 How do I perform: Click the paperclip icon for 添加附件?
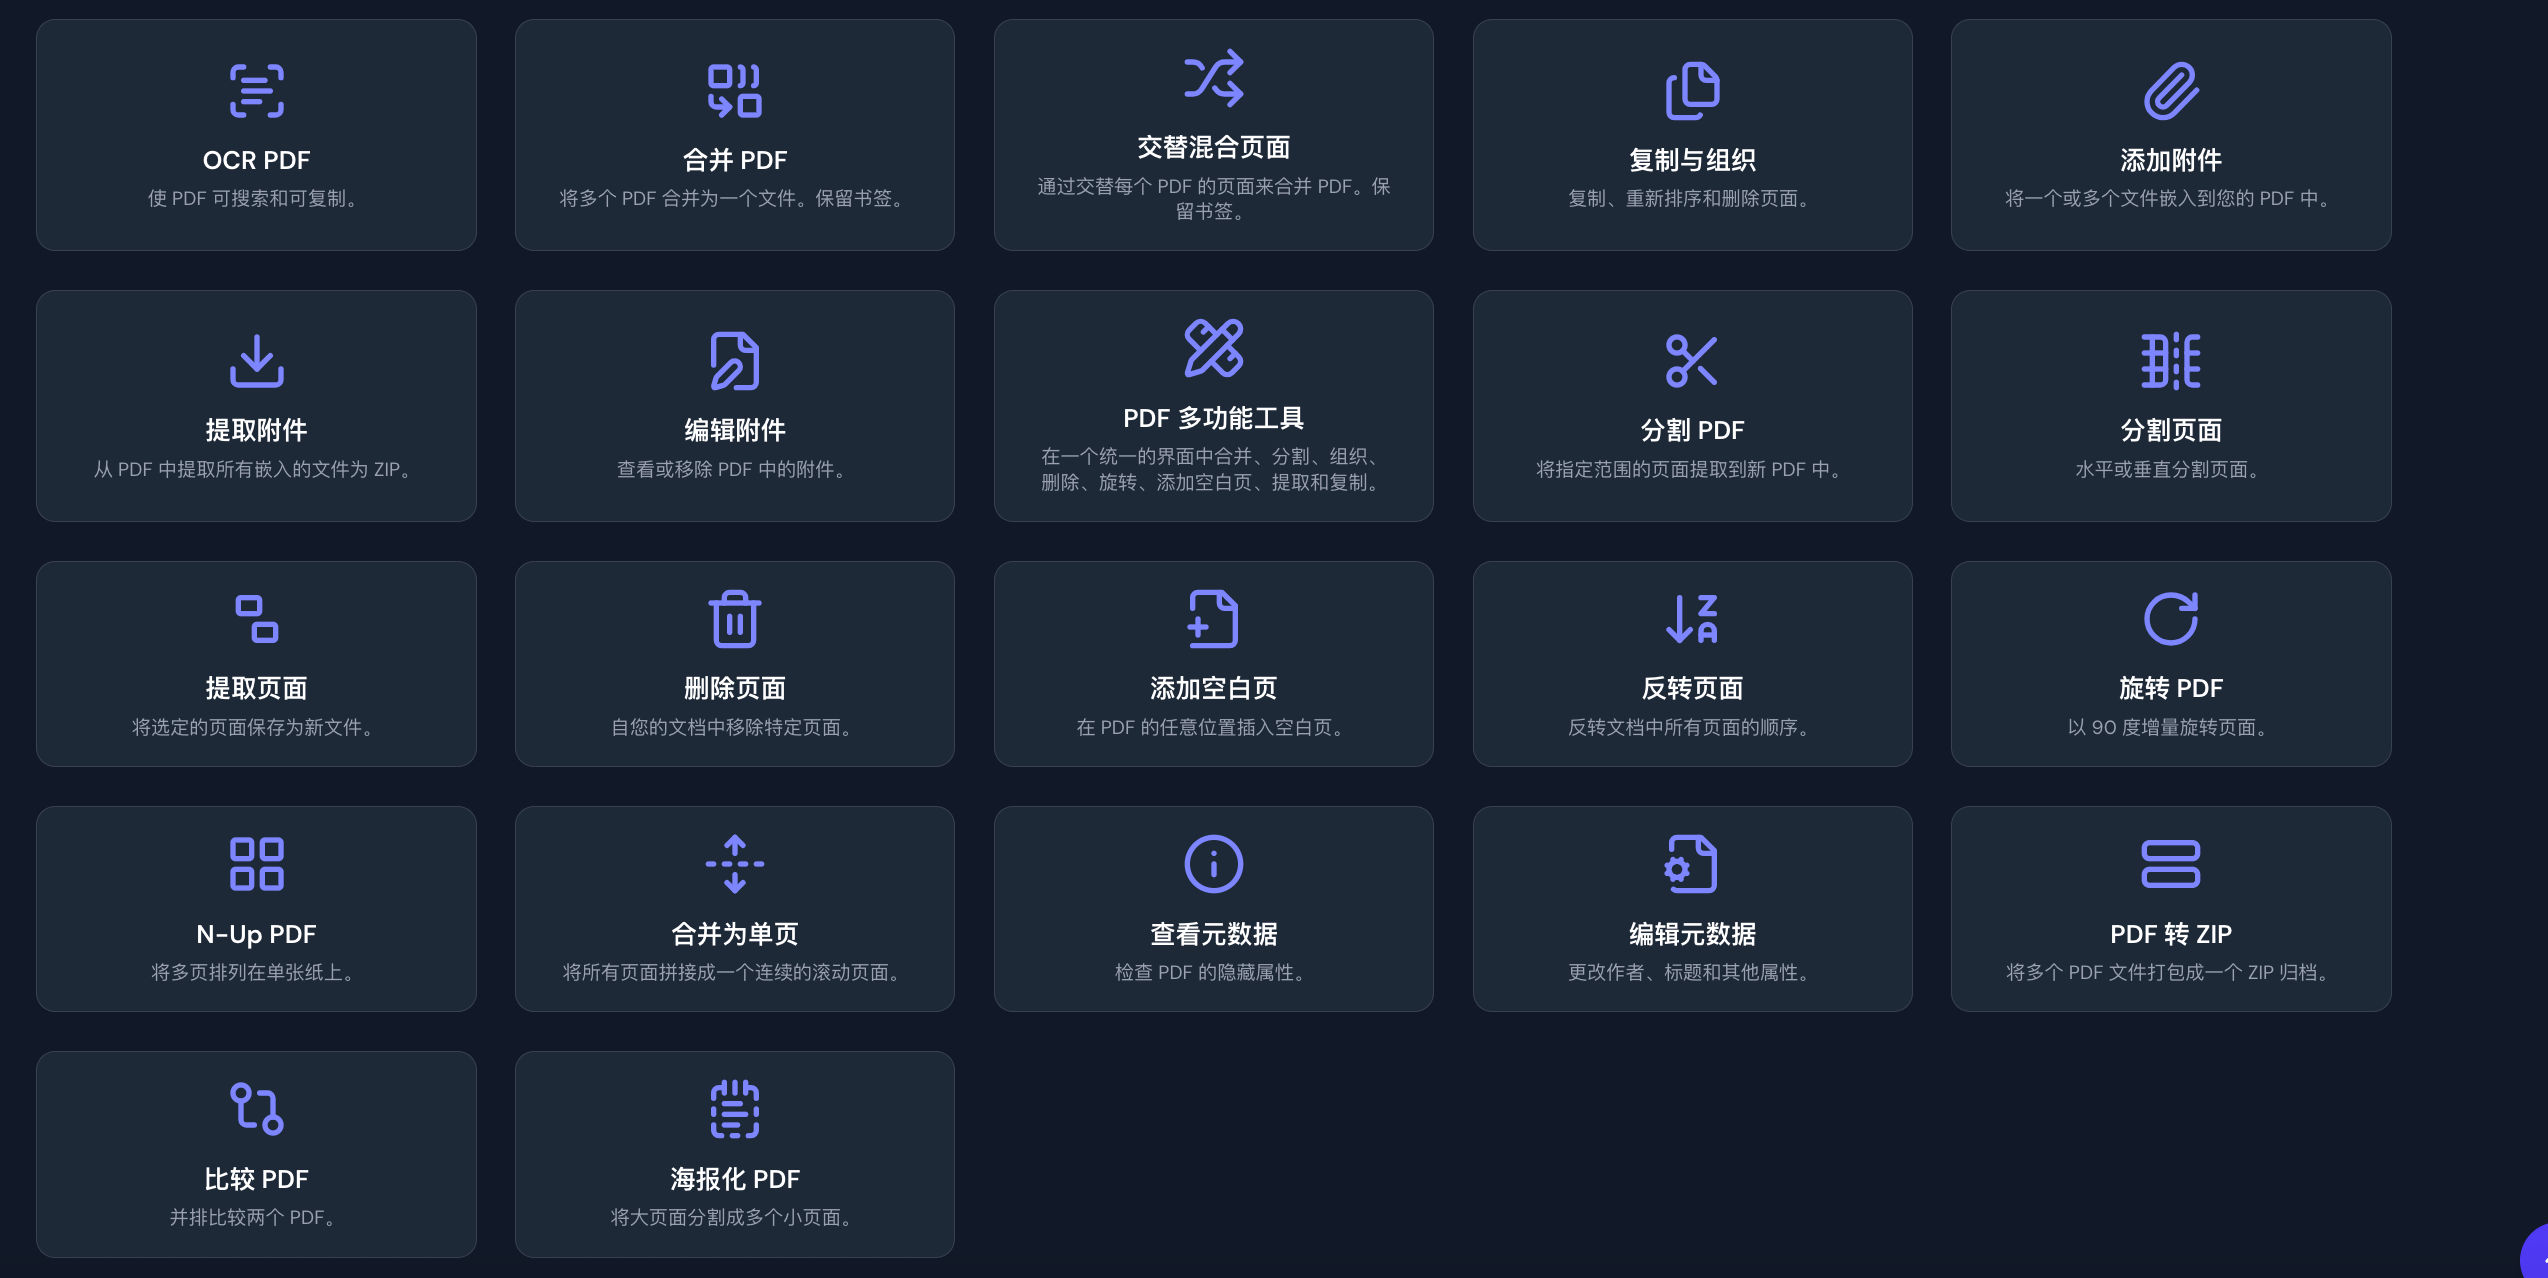tap(2170, 91)
